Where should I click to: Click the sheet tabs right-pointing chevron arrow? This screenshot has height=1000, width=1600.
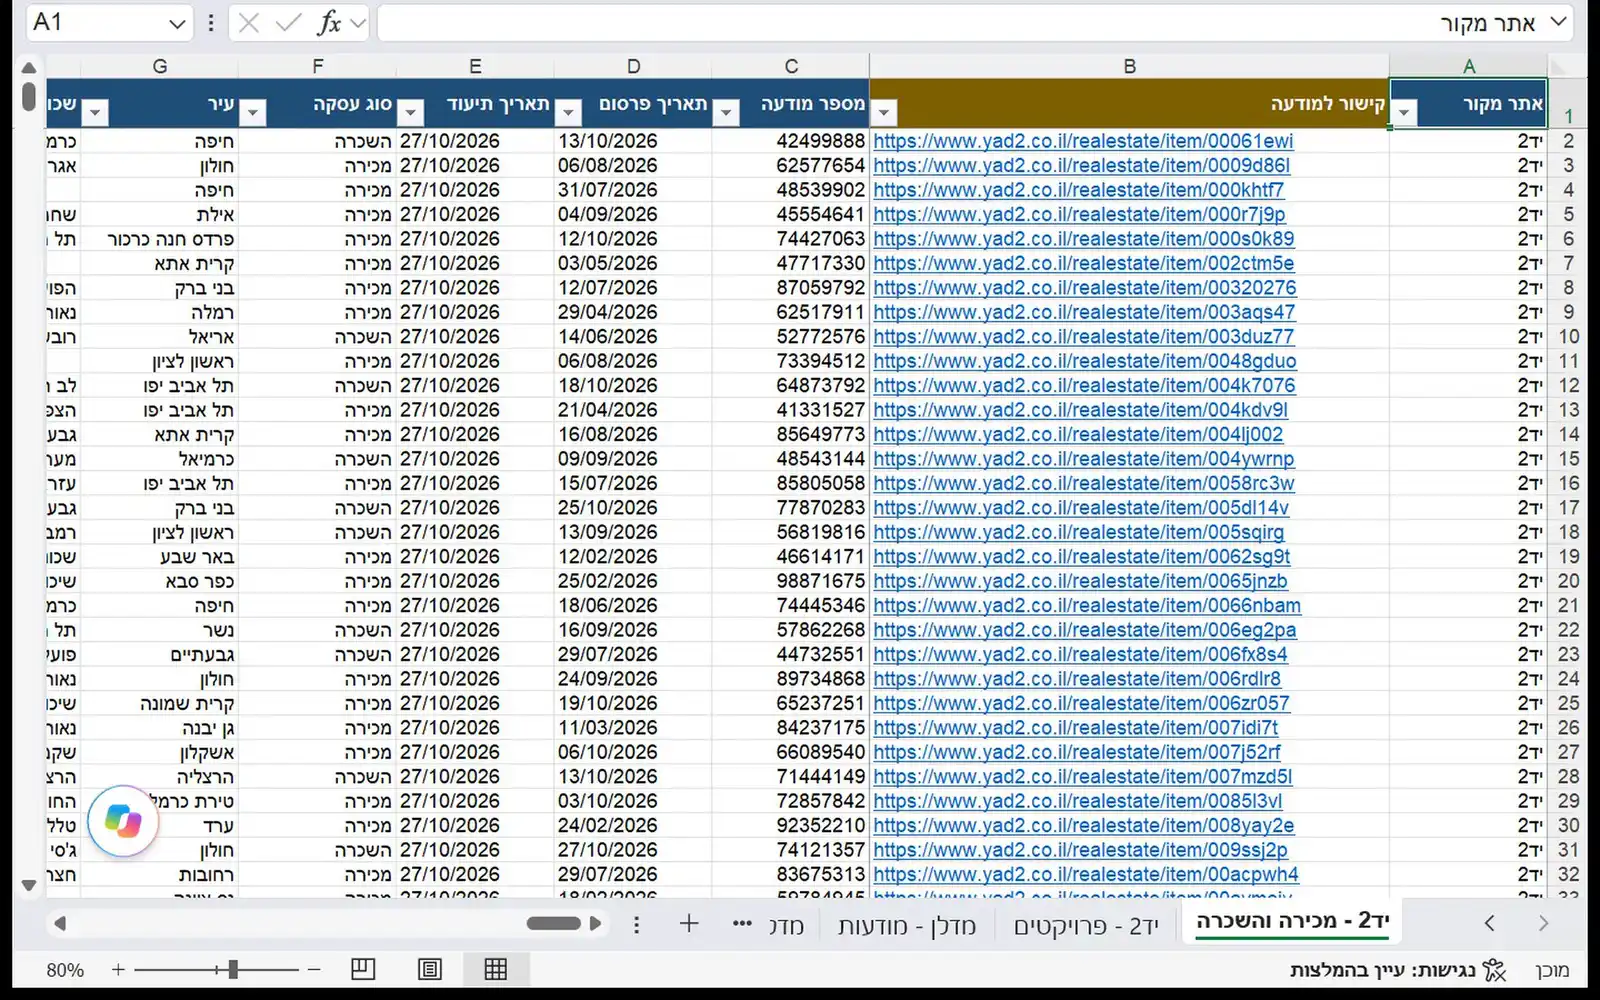tap(1543, 923)
